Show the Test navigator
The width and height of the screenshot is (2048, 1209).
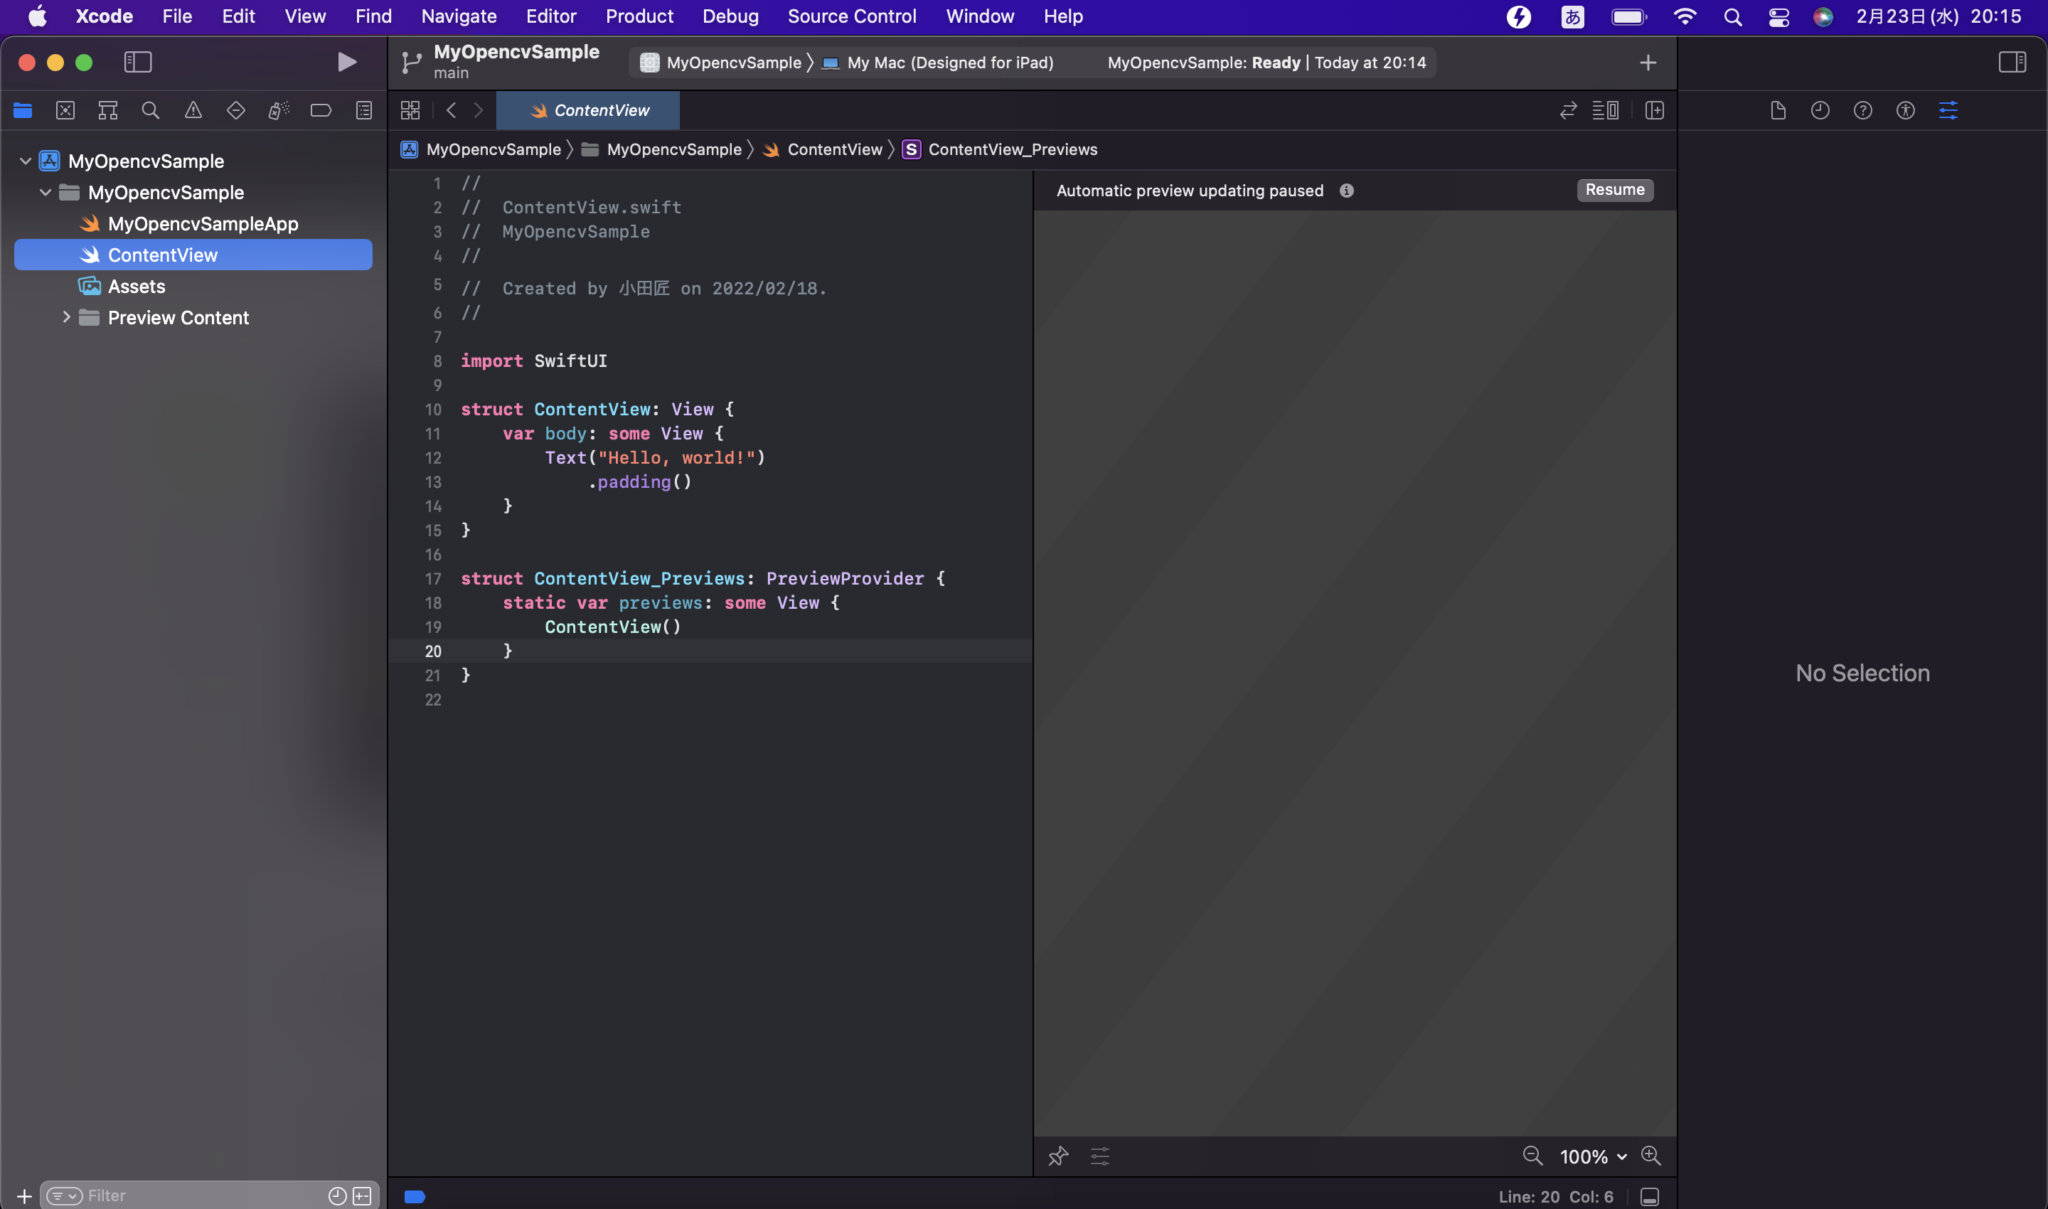point(236,110)
